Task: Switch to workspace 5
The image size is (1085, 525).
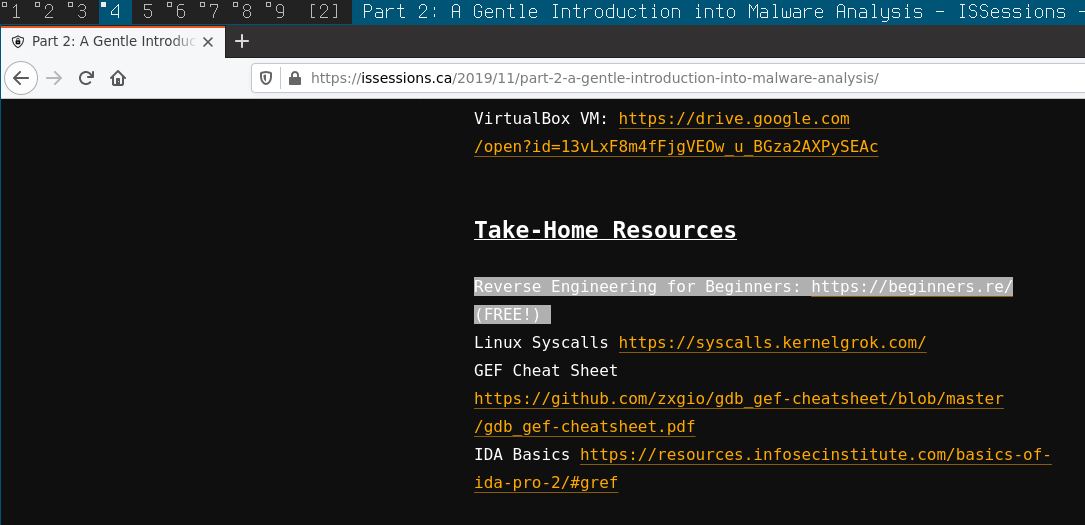Action: (x=148, y=12)
